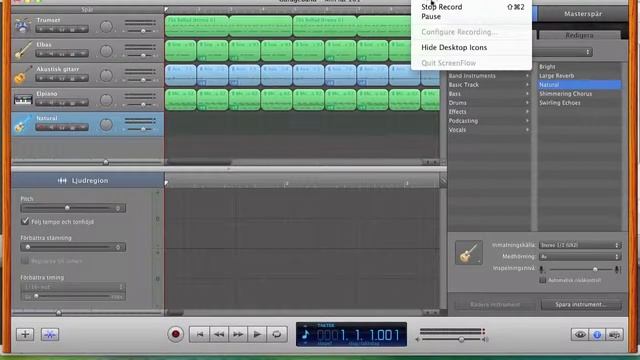Click the Elpiano keyboard track icon
The width and height of the screenshot is (640, 360).
tap(23, 99)
